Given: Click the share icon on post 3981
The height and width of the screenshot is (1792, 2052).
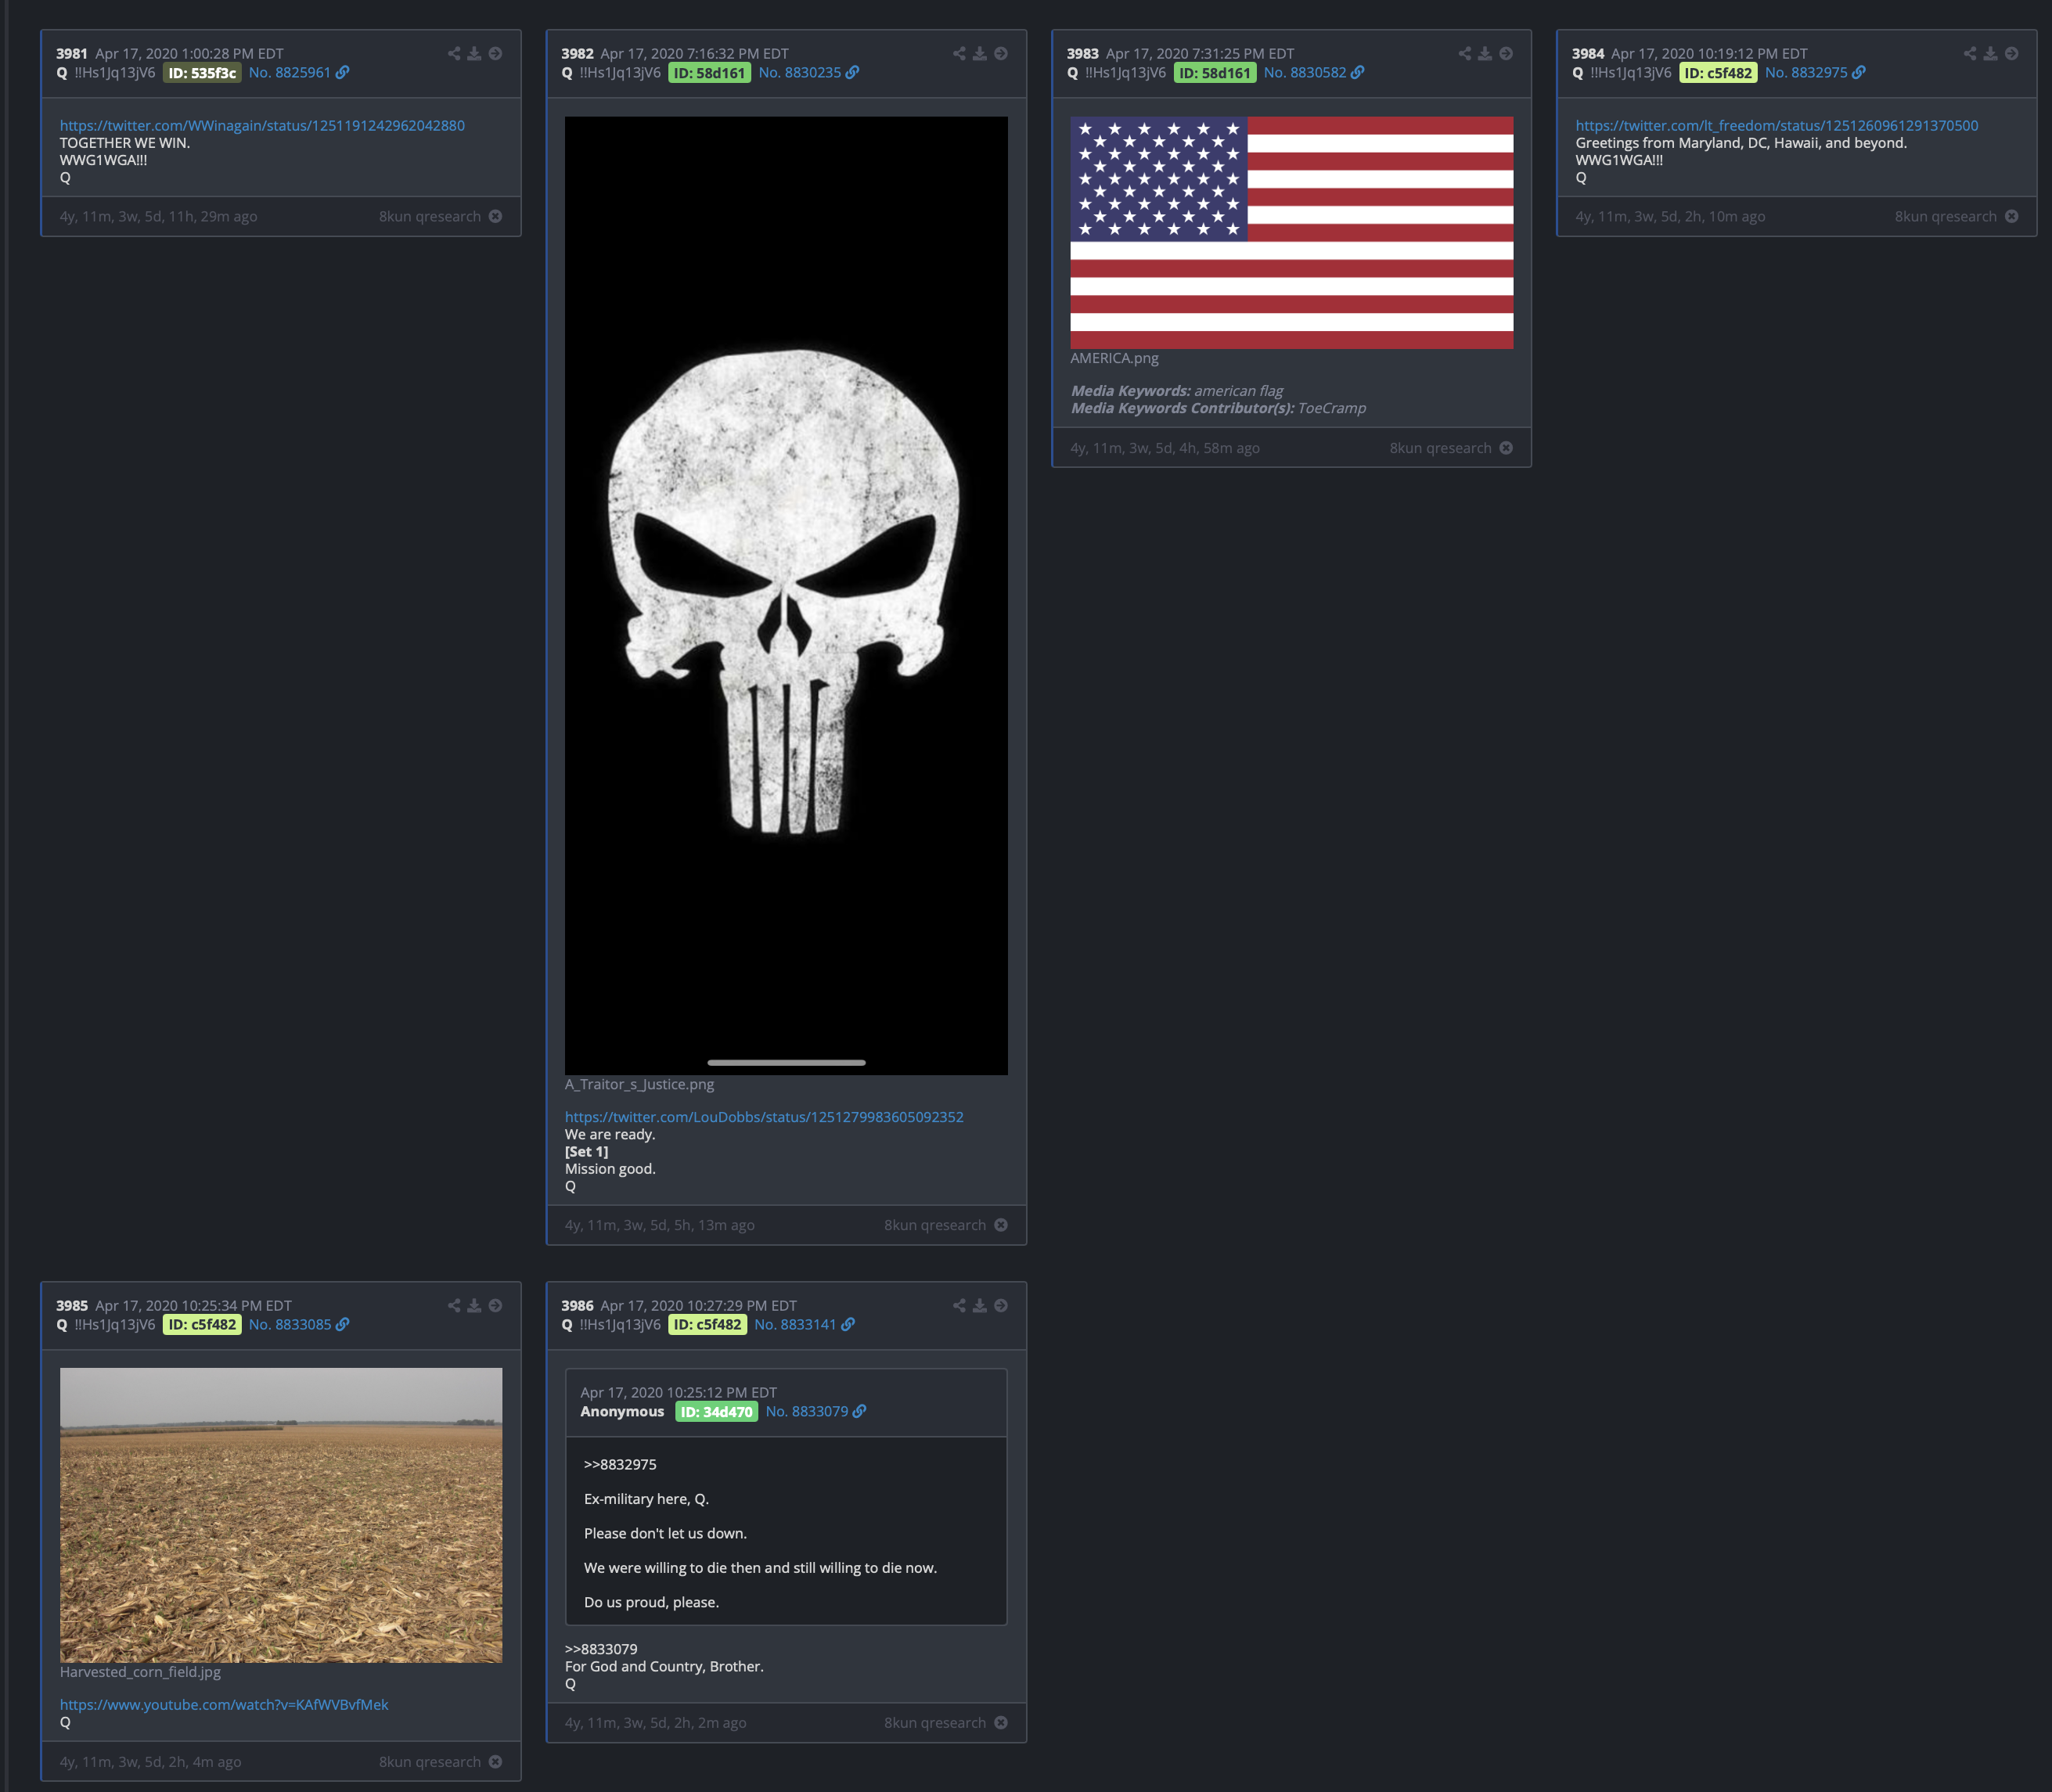Looking at the screenshot, I should coord(454,54).
